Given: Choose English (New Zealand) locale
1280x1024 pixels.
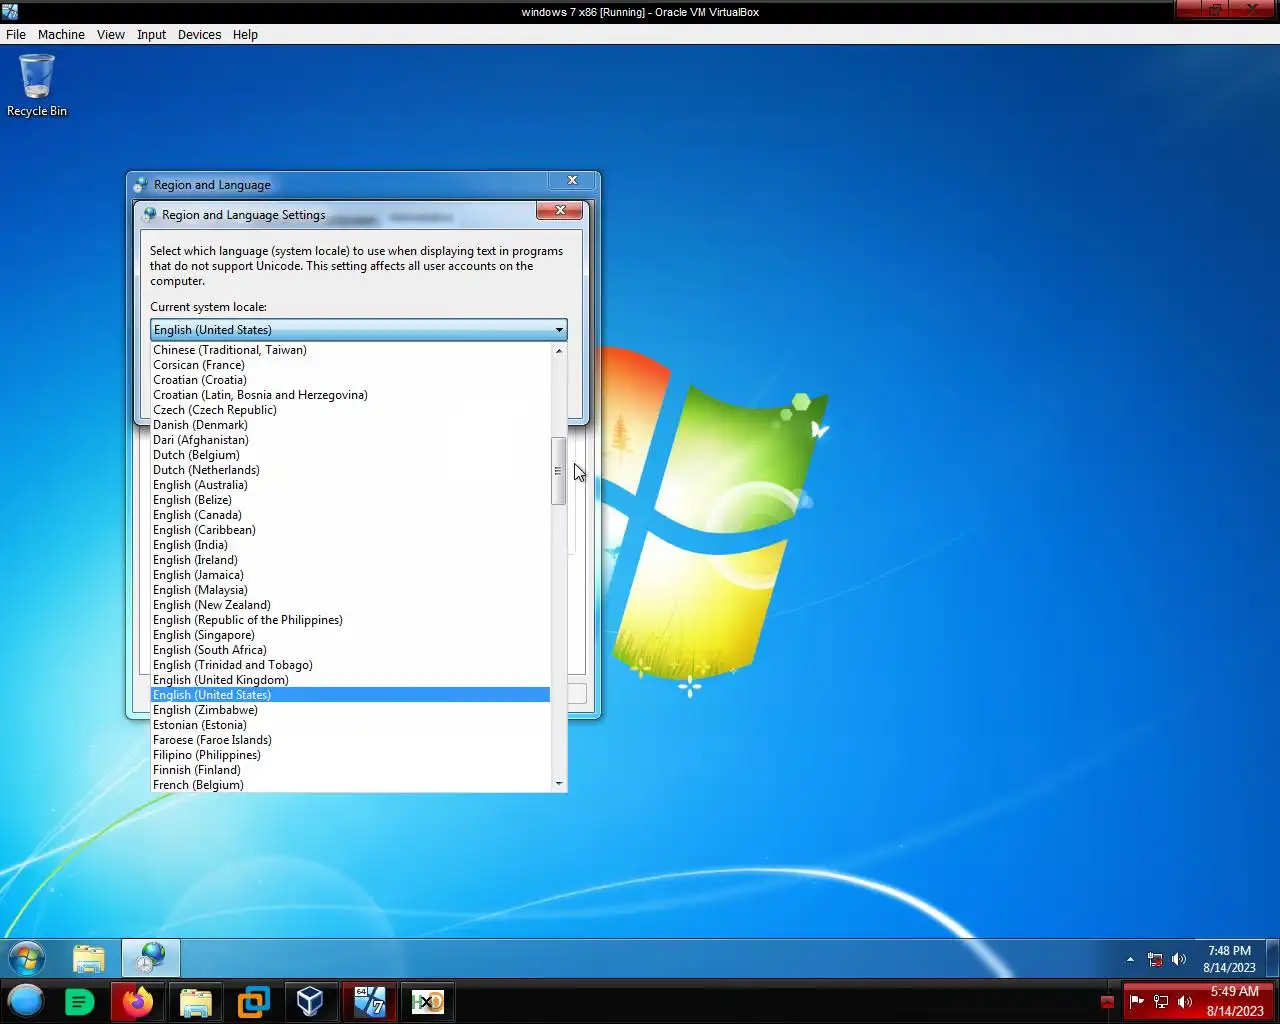Looking at the screenshot, I should [350, 605].
